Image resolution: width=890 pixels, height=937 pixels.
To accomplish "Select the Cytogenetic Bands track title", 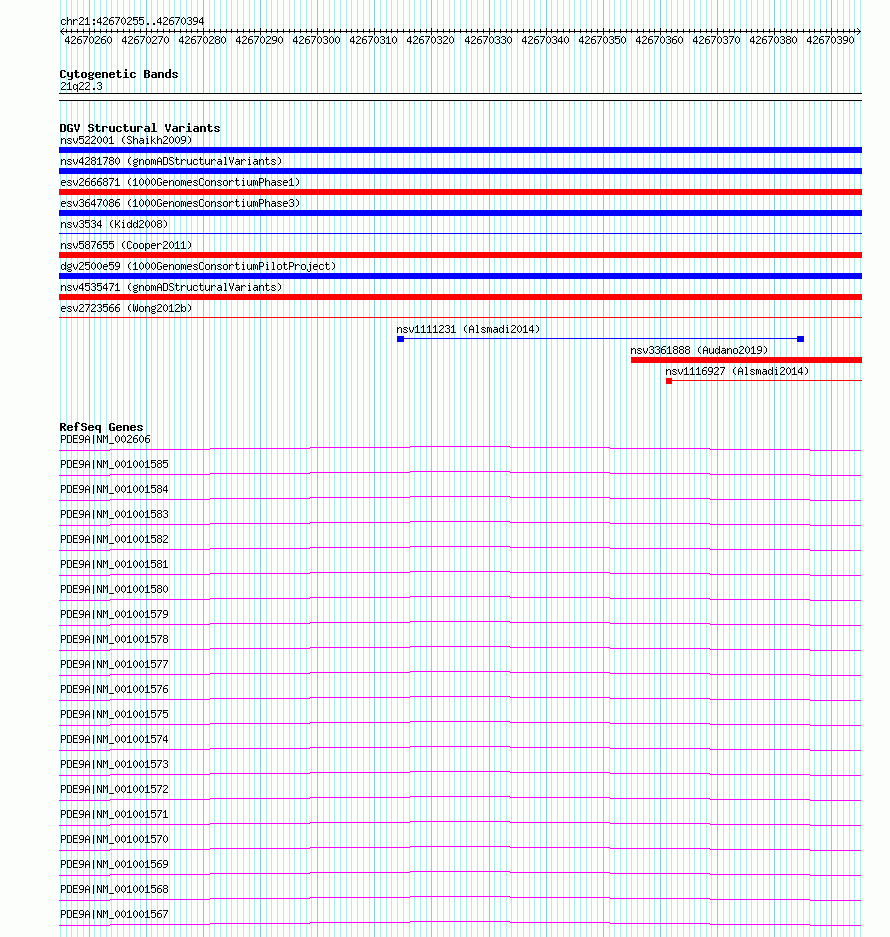I will point(119,74).
